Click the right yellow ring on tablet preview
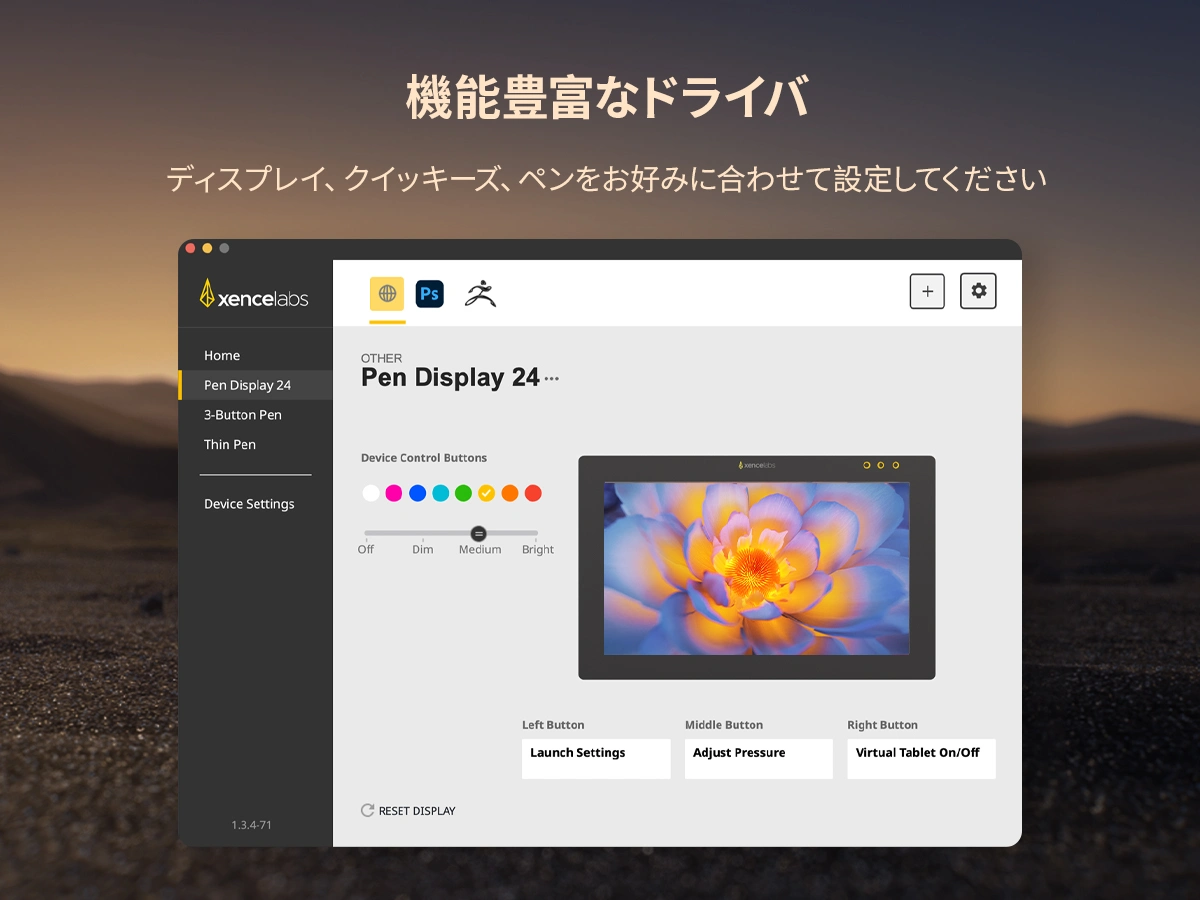 [x=895, y=465]
